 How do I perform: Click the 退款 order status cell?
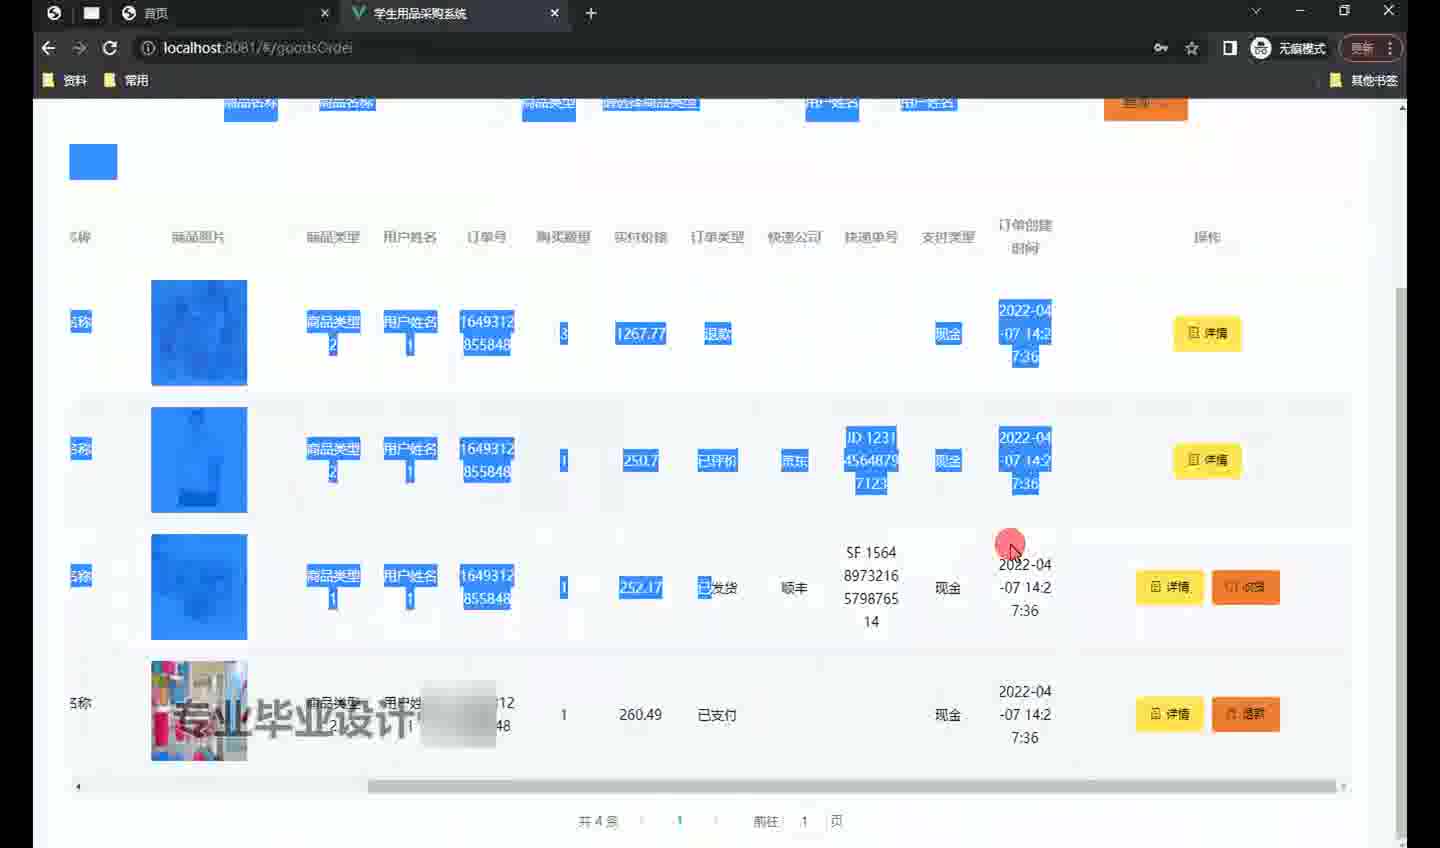717,334
